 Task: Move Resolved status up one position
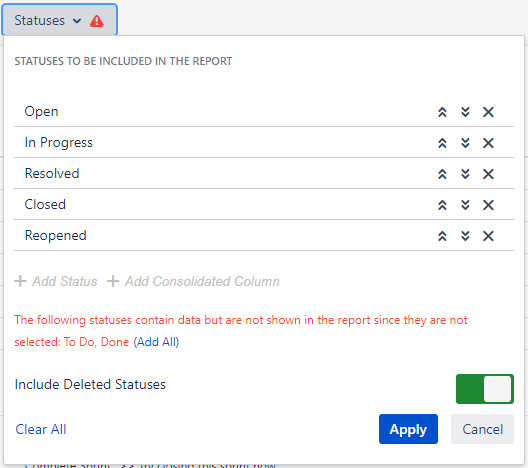(442, 174)
